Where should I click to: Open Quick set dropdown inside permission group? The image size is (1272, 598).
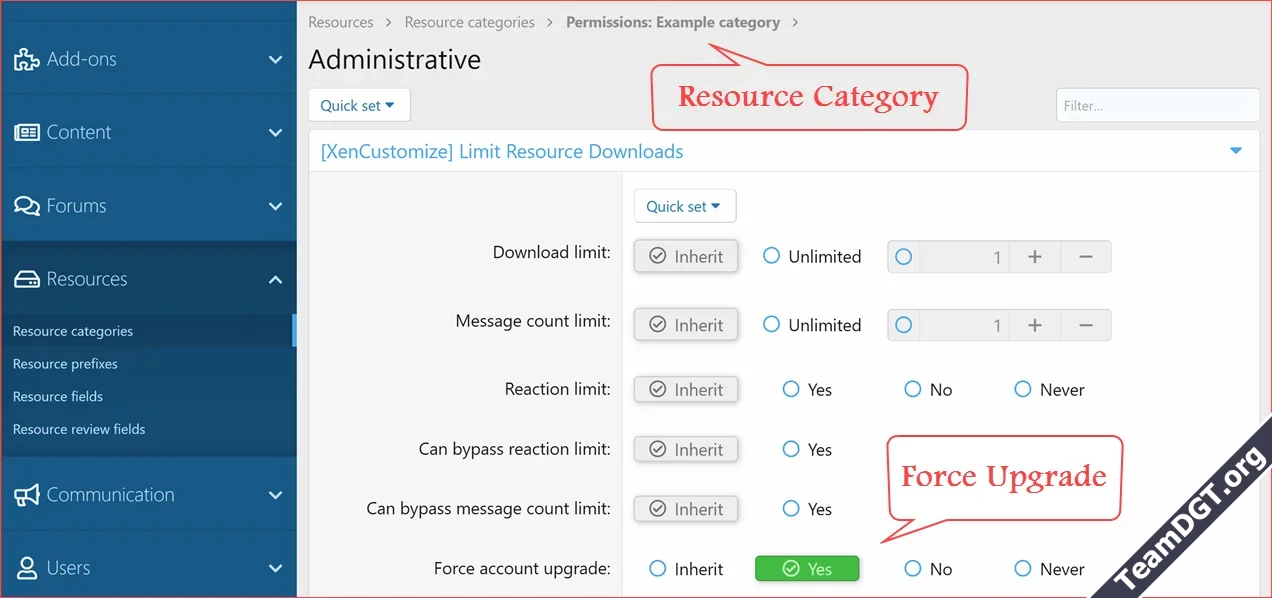685,206
